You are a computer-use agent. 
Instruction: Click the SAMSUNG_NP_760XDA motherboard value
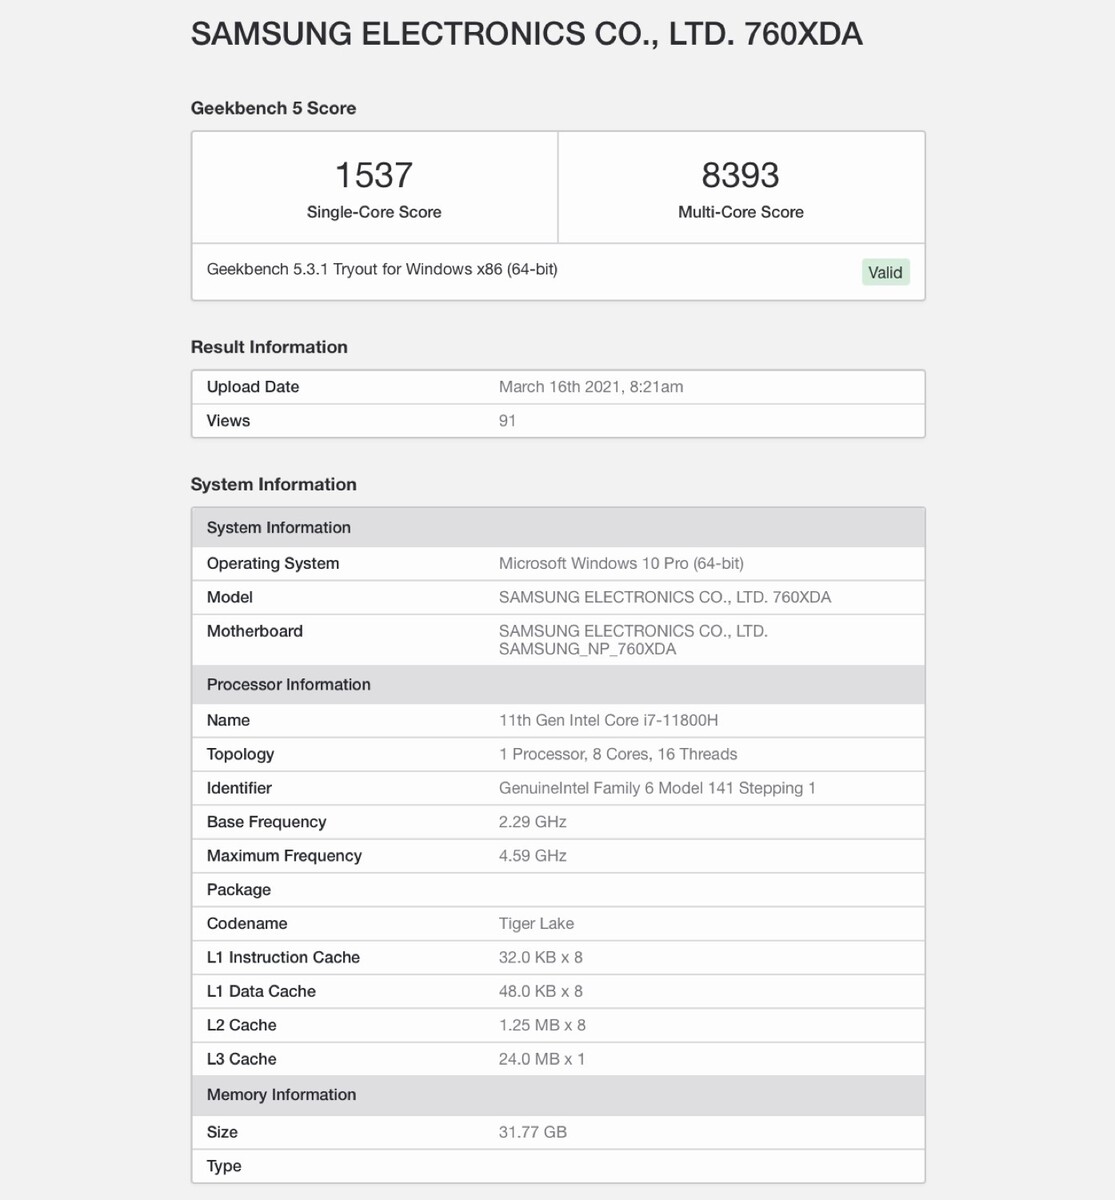point(588,649)
